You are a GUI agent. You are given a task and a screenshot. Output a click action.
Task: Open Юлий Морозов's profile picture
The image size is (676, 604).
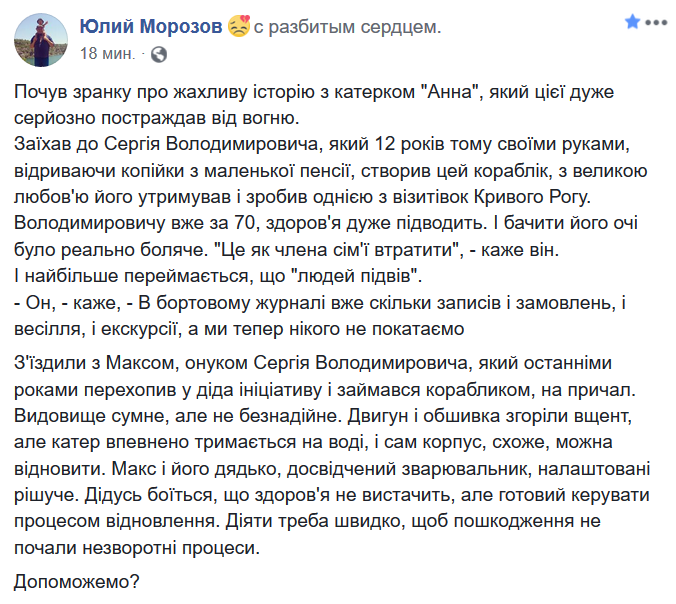point(41,40)
